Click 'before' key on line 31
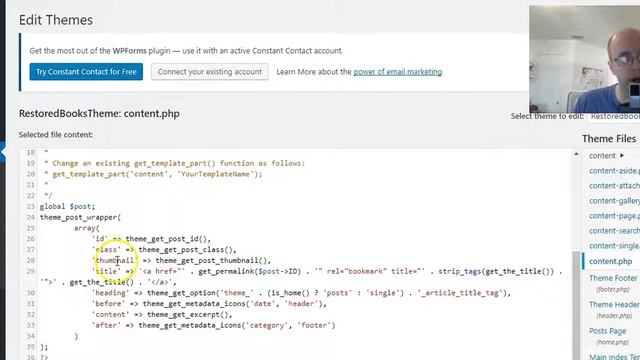The image size is (640, 360). tap(108, 304)
